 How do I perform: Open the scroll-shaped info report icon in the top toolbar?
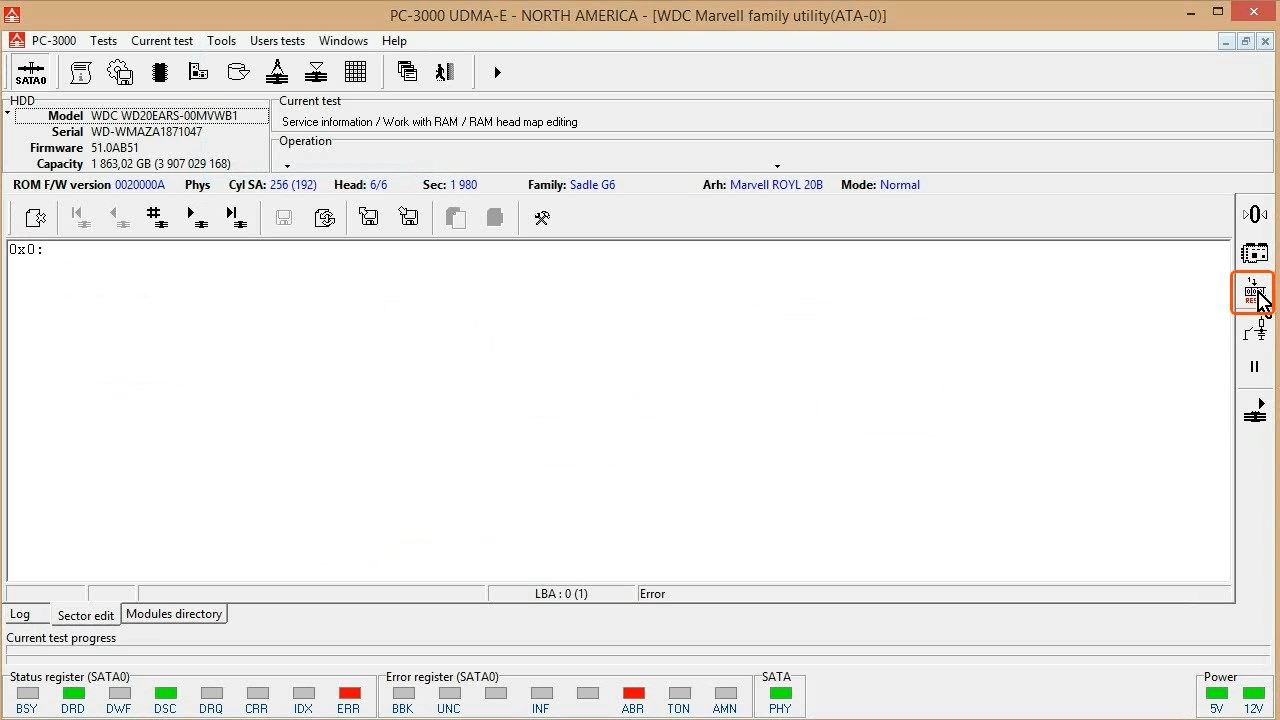pyautogui.click(x=81, y=72)
